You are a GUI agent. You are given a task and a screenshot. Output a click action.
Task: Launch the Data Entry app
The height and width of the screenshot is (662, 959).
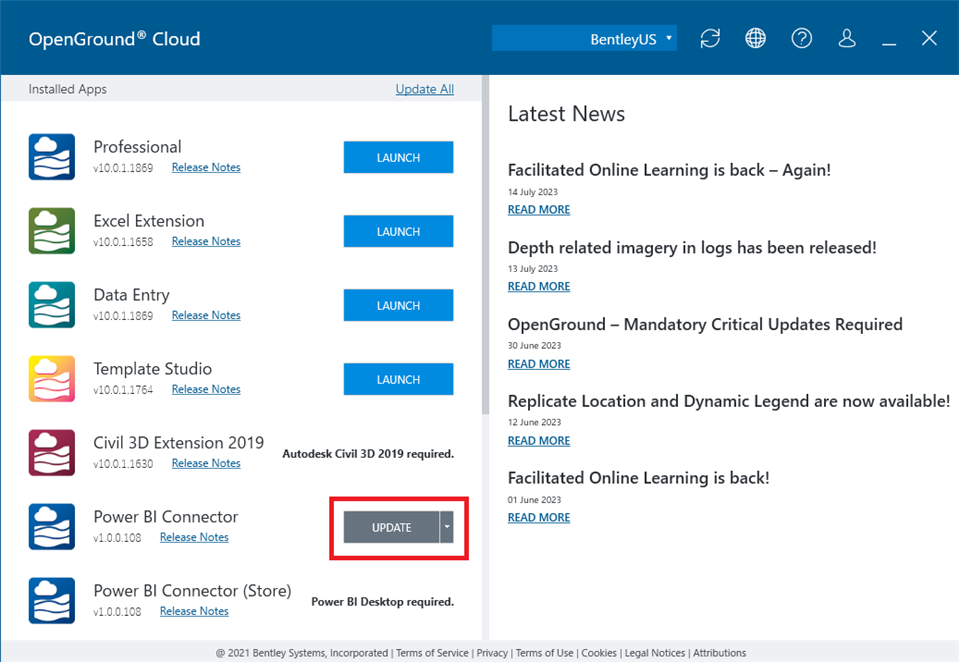pyautogui.click(x=398, y=305)
